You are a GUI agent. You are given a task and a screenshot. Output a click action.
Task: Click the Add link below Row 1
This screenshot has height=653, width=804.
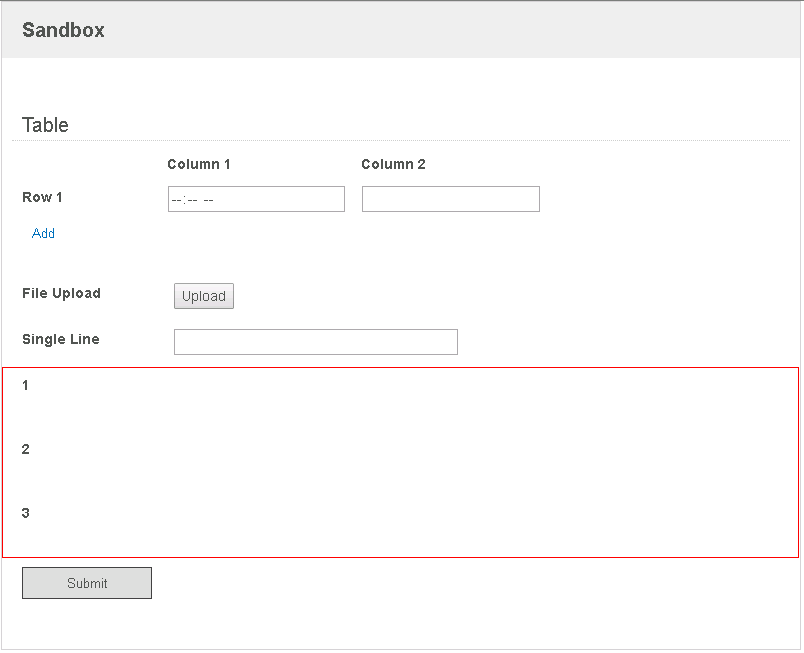[x=43, y=234]
